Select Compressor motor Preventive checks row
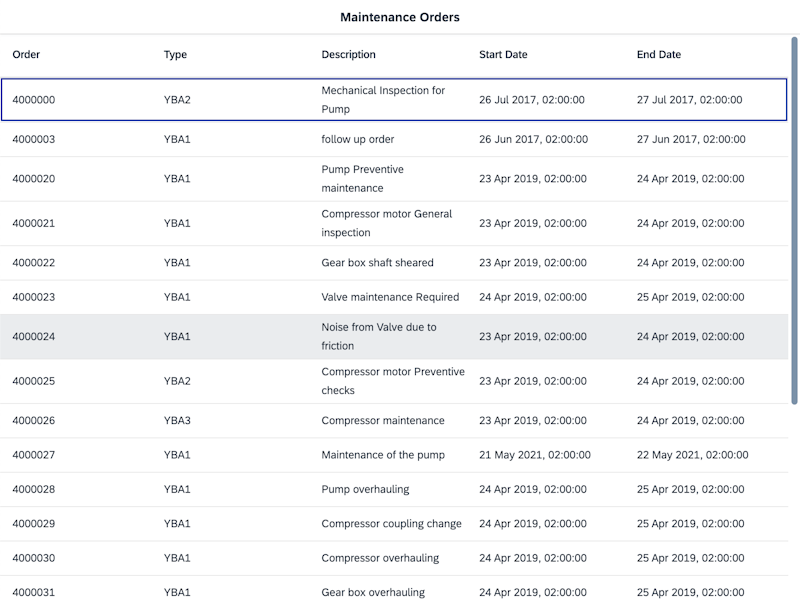 [394, 381]
